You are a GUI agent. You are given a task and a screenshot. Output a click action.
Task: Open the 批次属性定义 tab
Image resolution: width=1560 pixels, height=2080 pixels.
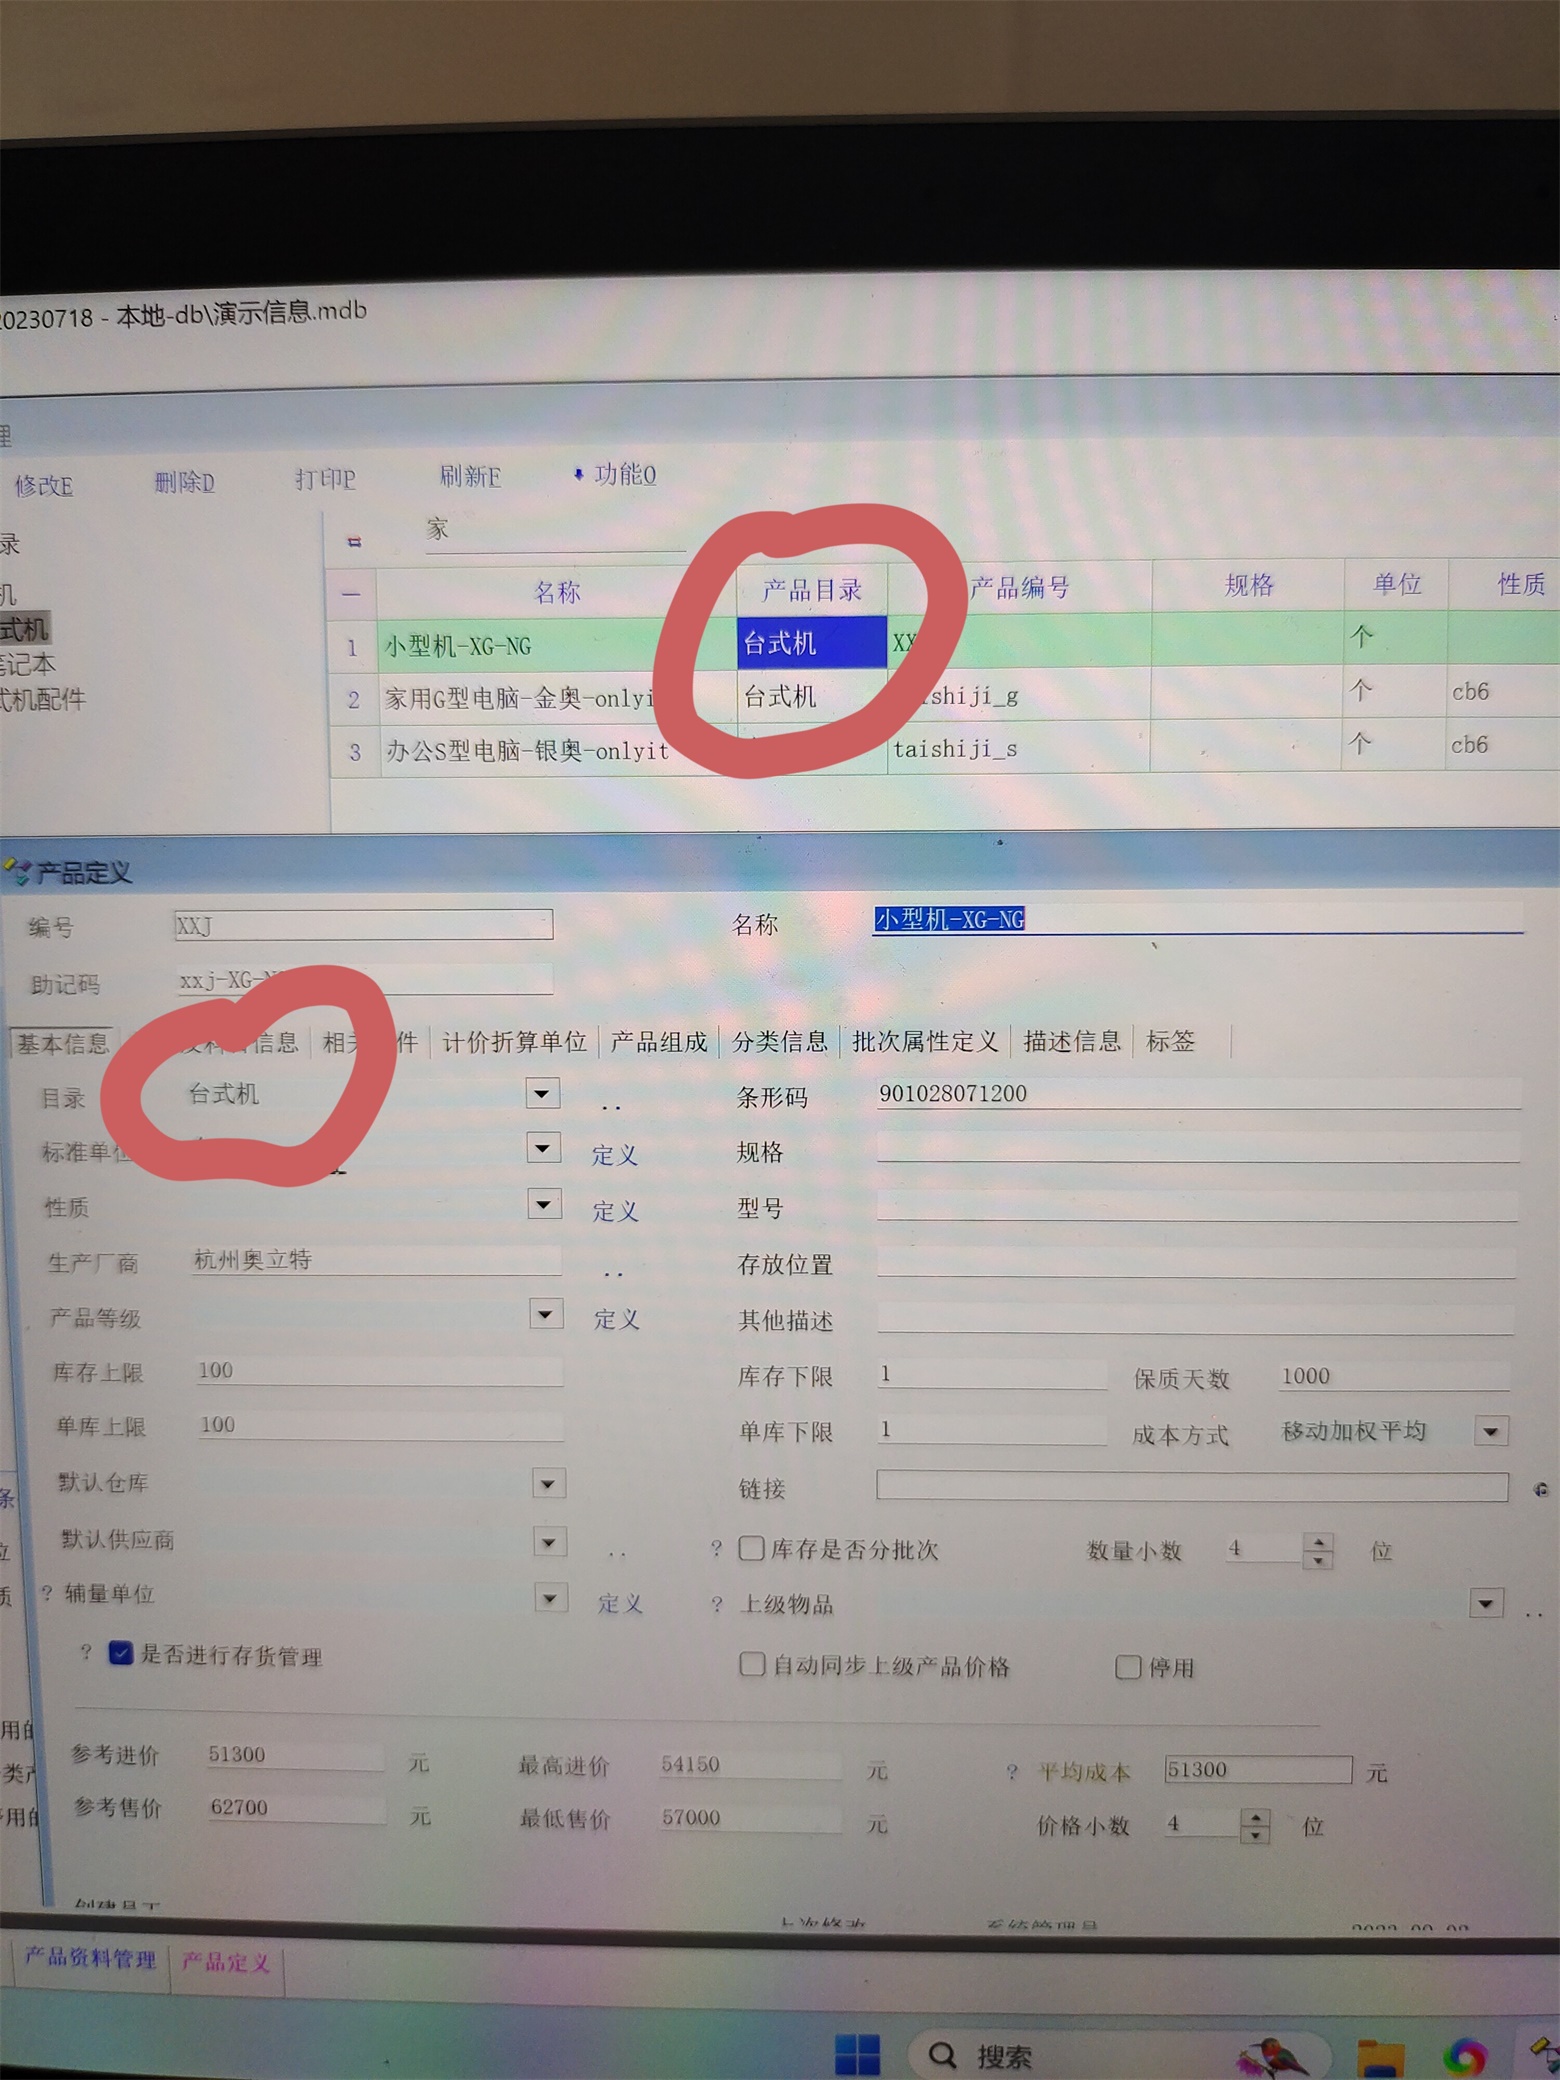(924, 1042)
